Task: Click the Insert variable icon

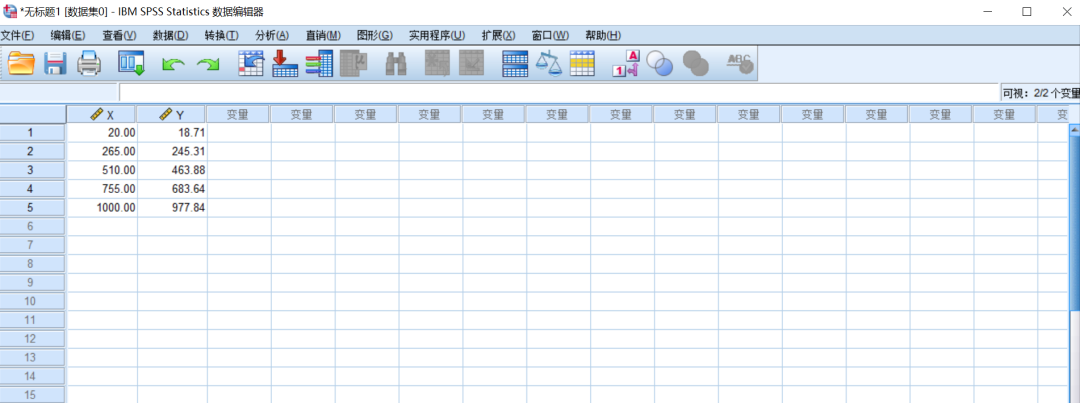Action: tap(472, 63)
